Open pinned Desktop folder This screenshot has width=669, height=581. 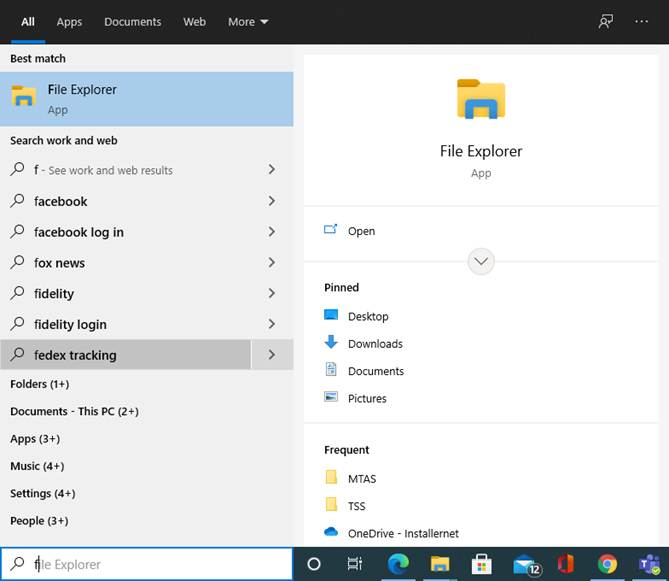[368, 317]
